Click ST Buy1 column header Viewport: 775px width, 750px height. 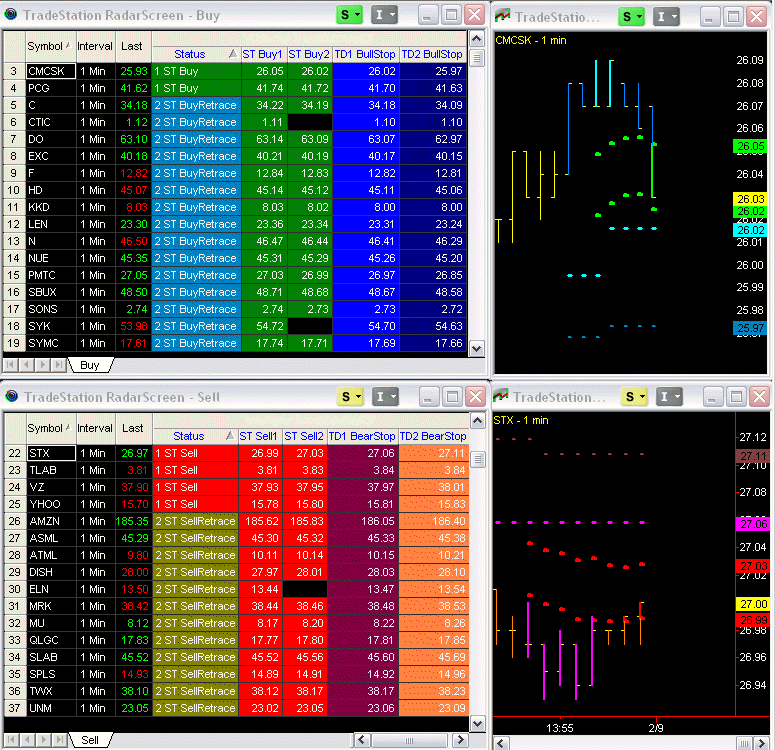click(x=263, y=54)
